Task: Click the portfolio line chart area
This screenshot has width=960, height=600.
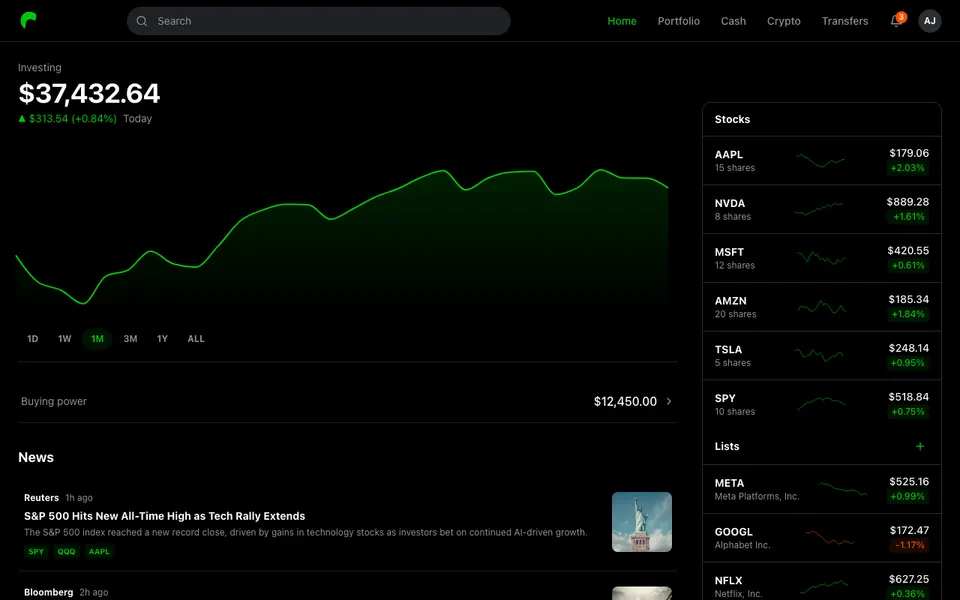Action: pos(342,239)
